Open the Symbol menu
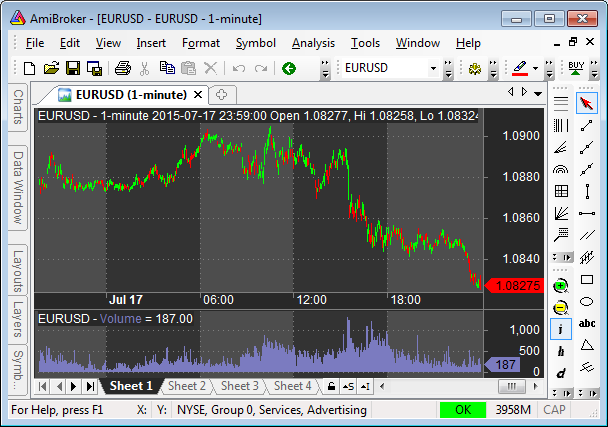608x427 pixels. [256, 43]
